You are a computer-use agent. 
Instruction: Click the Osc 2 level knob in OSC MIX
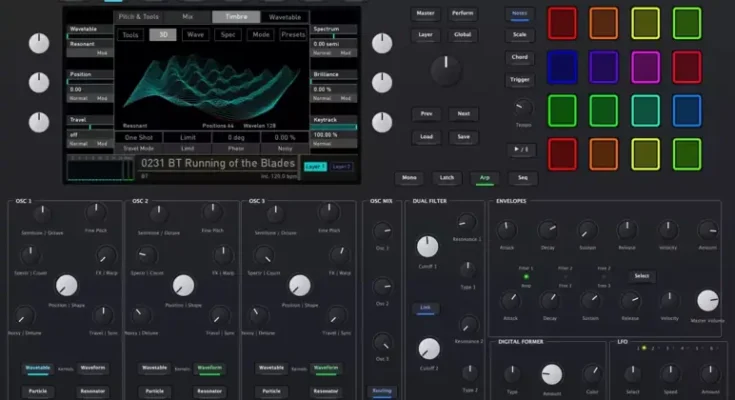tap(382, 287)
